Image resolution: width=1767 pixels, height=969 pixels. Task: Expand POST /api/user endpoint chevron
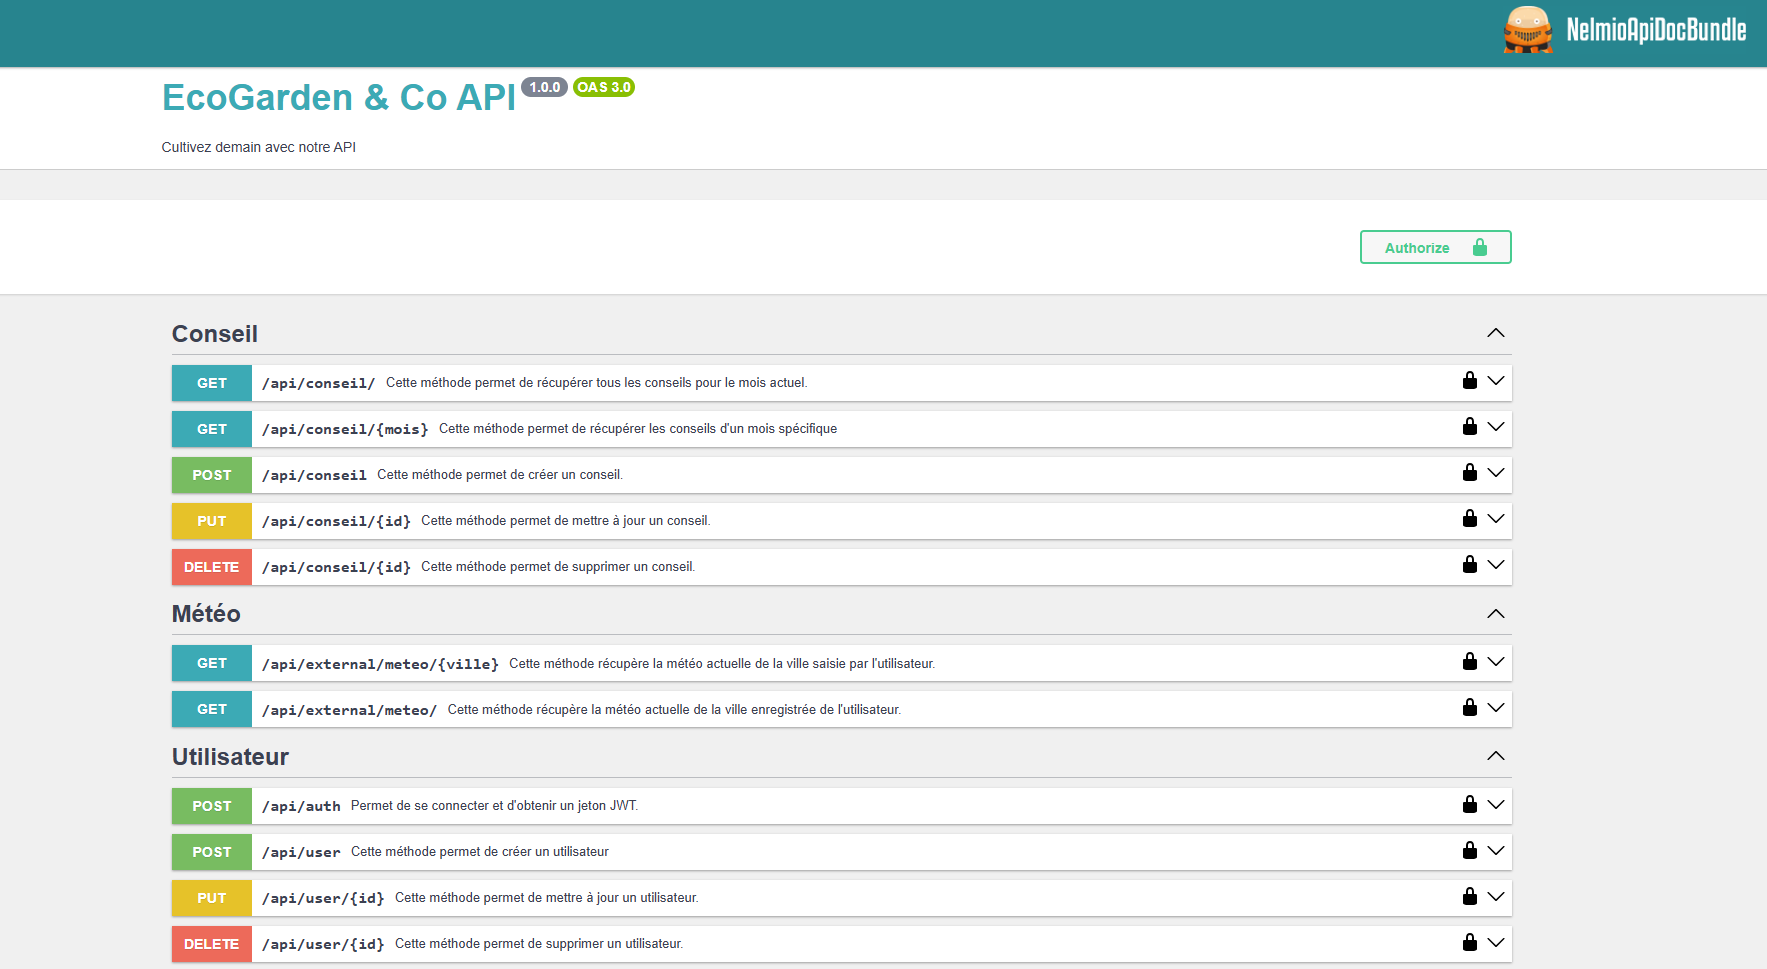[x=1495, y=851]
